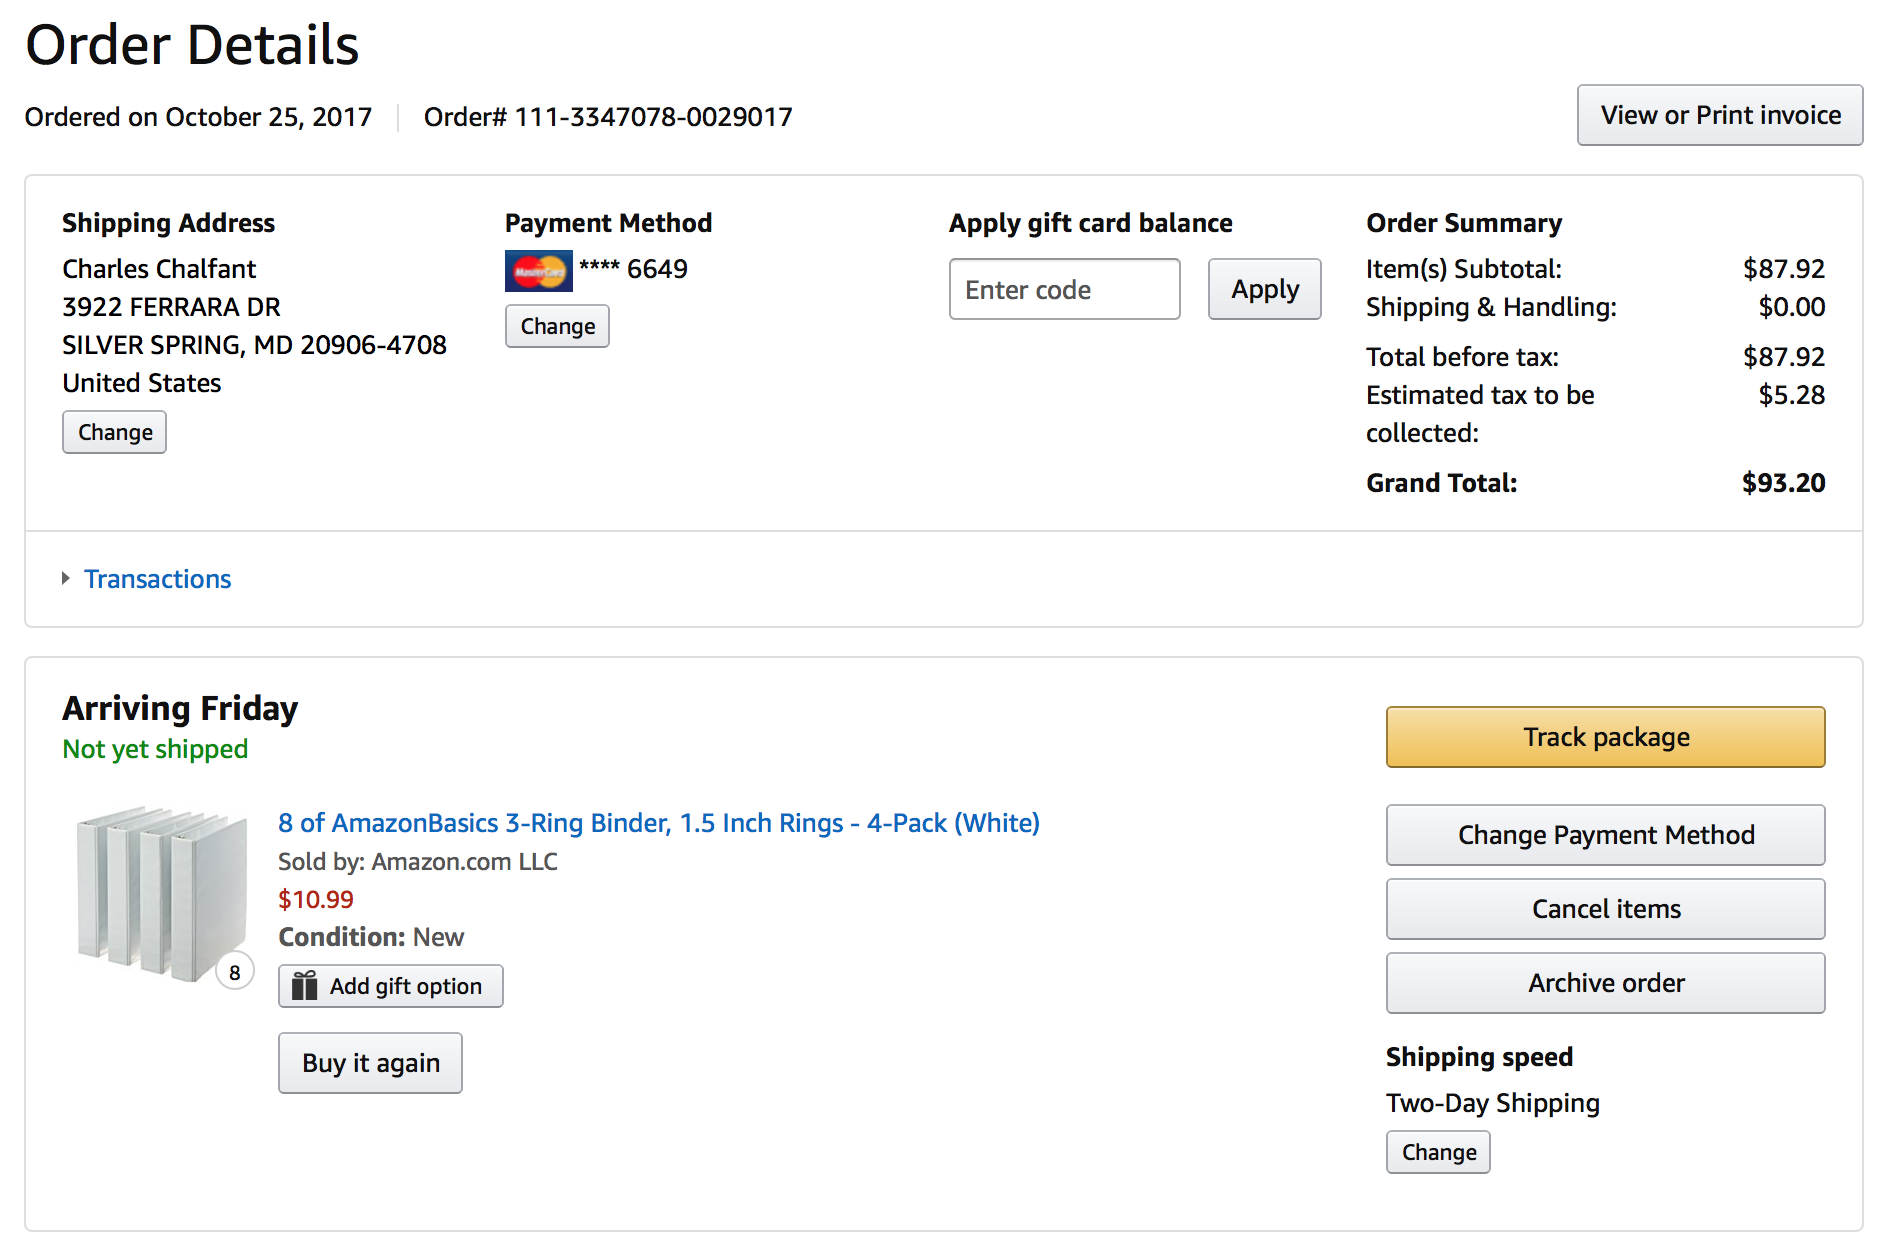Click the binder product thumbnail

pyautogui.click(x=160, y=893)
